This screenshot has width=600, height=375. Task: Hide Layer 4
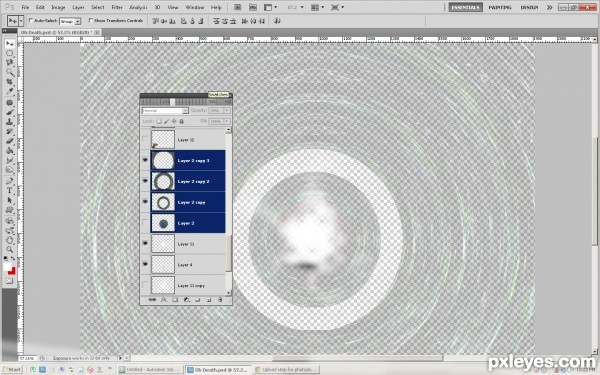145,264
